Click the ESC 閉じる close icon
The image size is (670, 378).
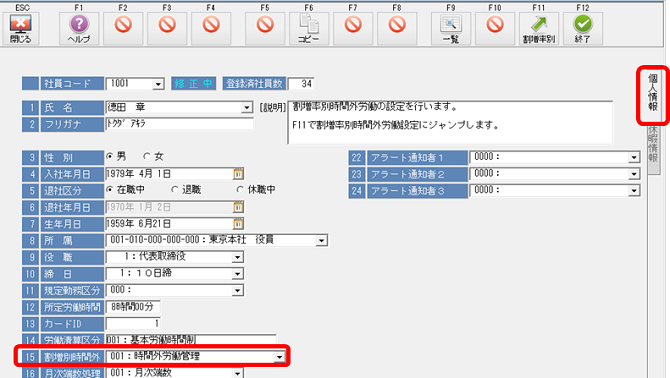[x=21, y=28]
